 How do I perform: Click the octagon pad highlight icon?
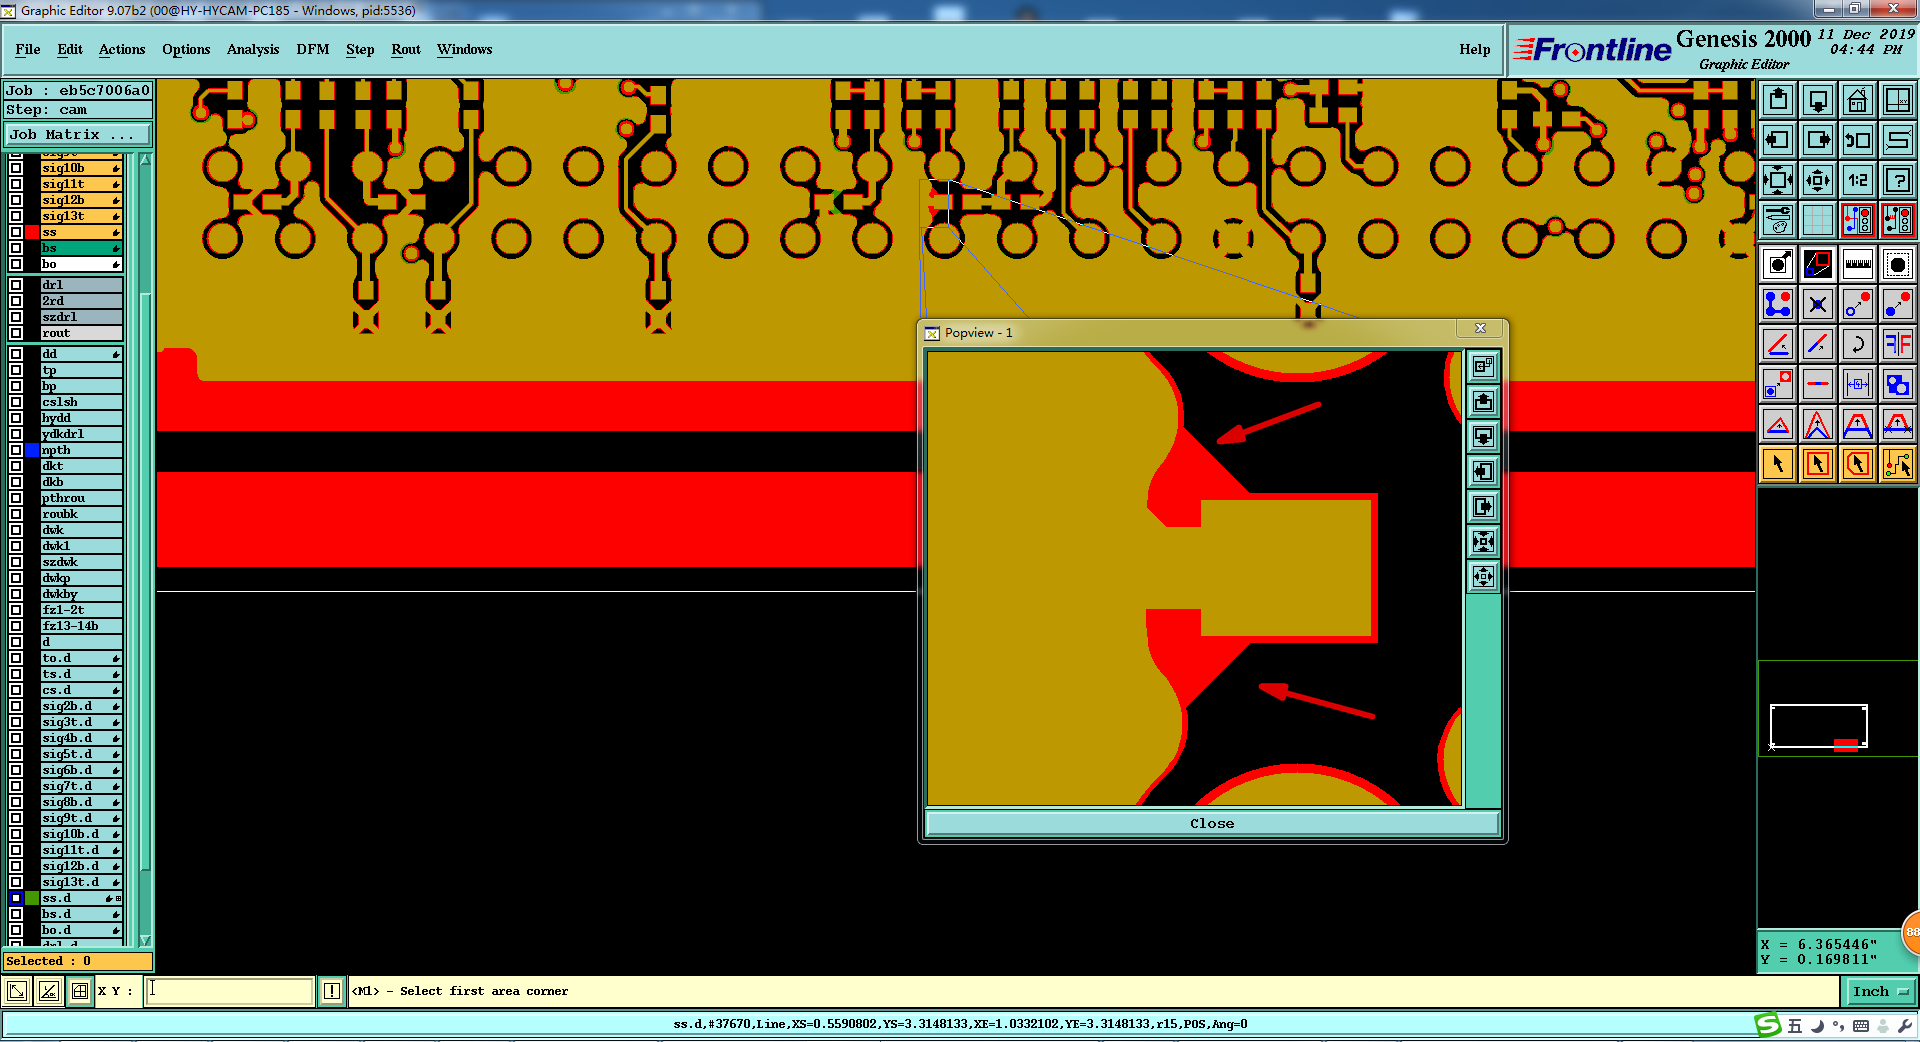click(x=1898, y=264)
